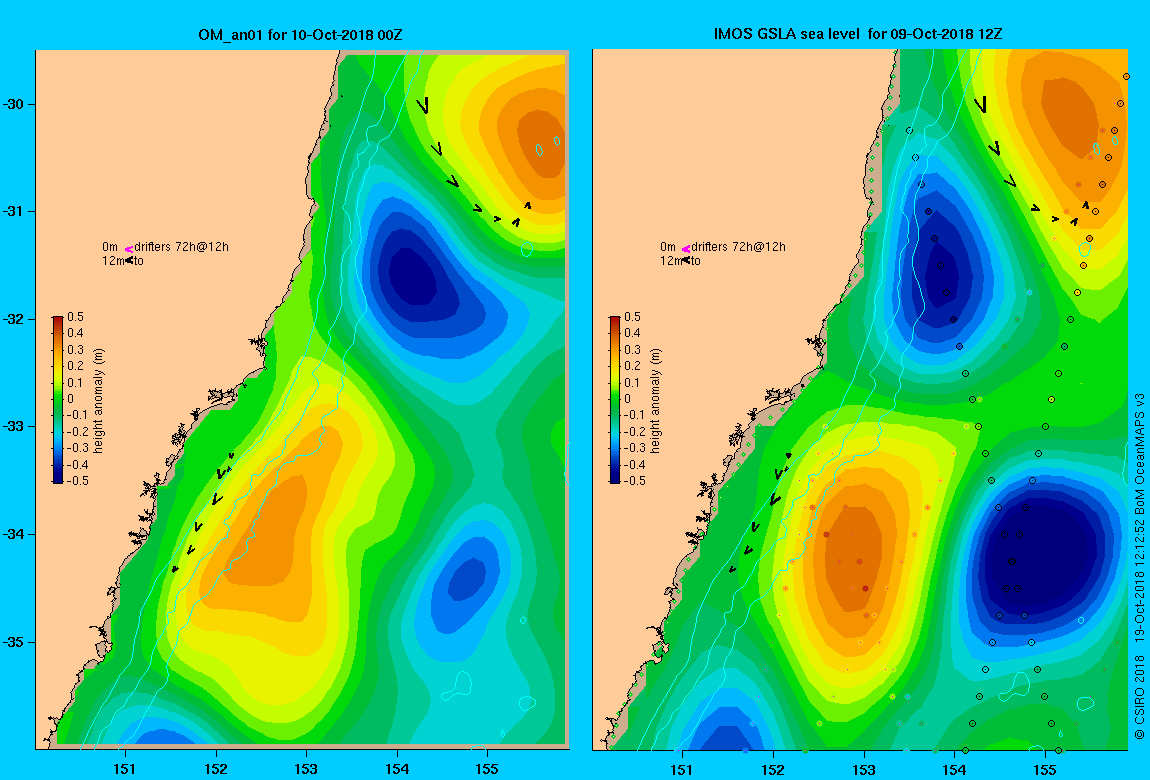
Task: Click the black 12m arrow in right legend
Action: [x=686, y=260]
